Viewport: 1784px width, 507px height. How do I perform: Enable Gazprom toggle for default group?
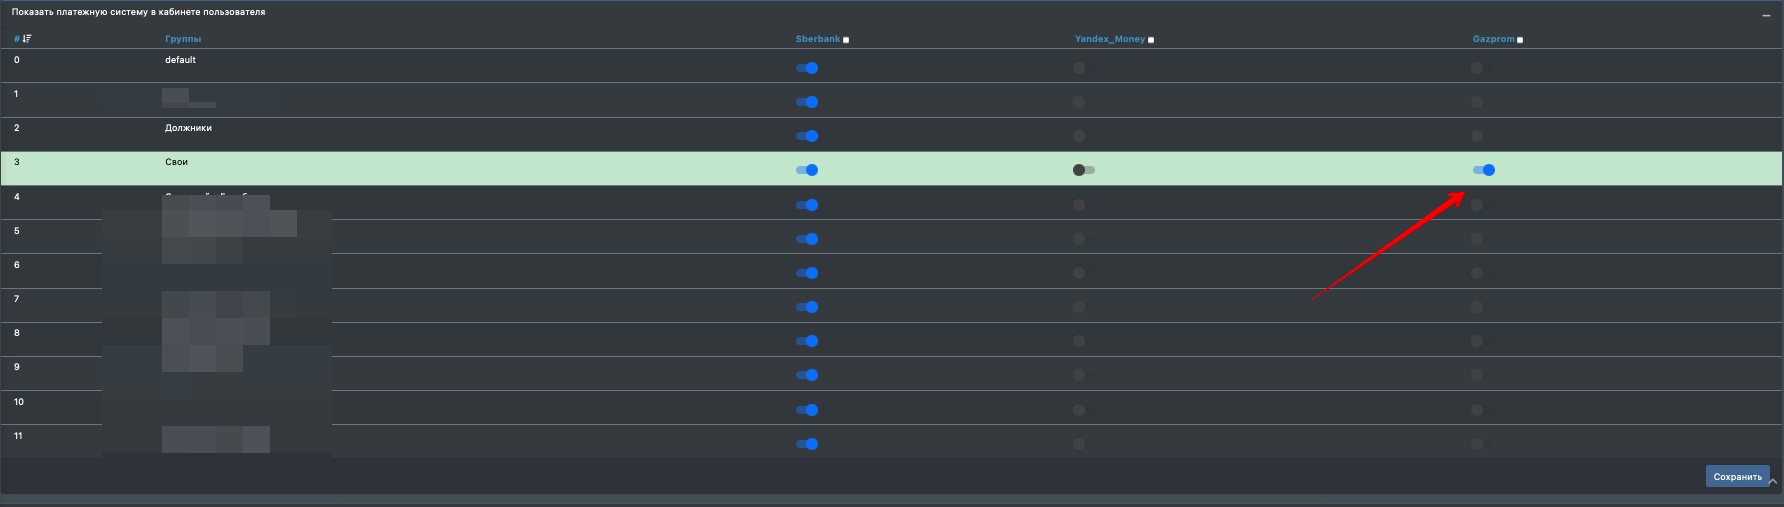pos(1477,68)
